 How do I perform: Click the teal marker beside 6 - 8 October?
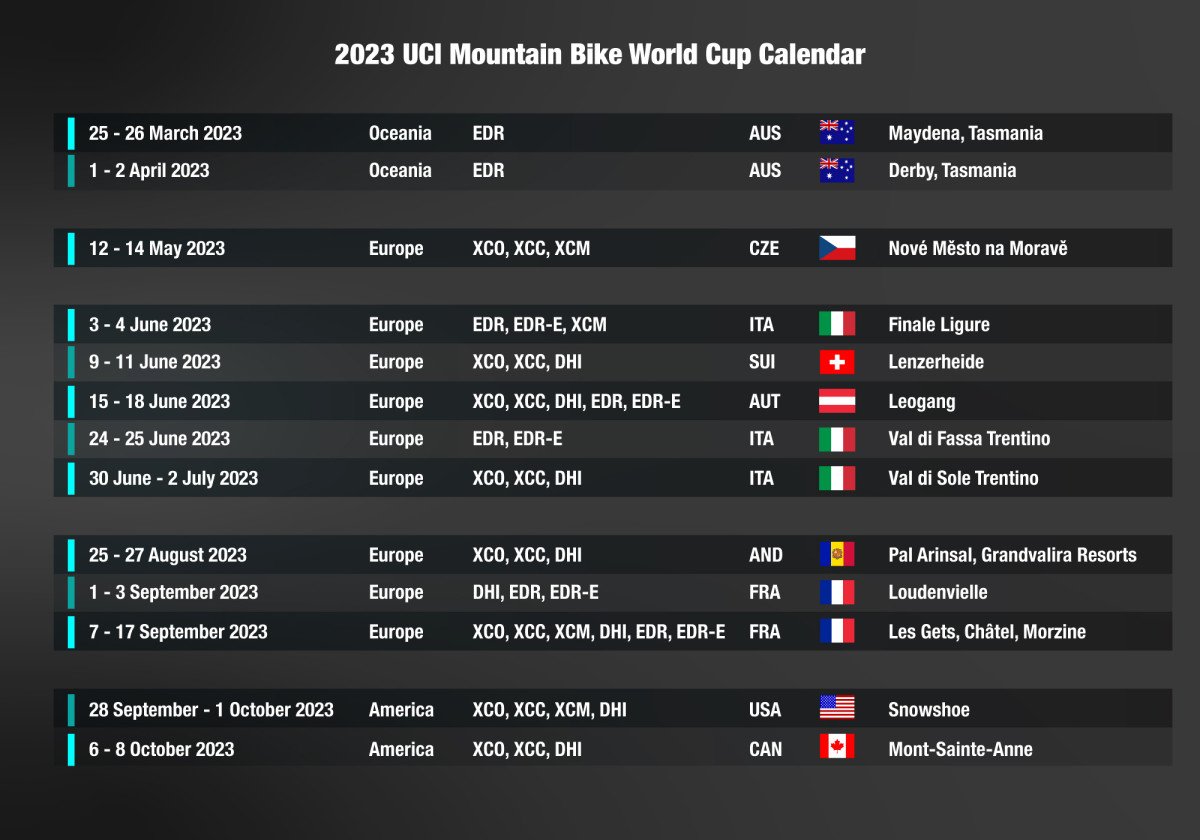coord(71,749)
